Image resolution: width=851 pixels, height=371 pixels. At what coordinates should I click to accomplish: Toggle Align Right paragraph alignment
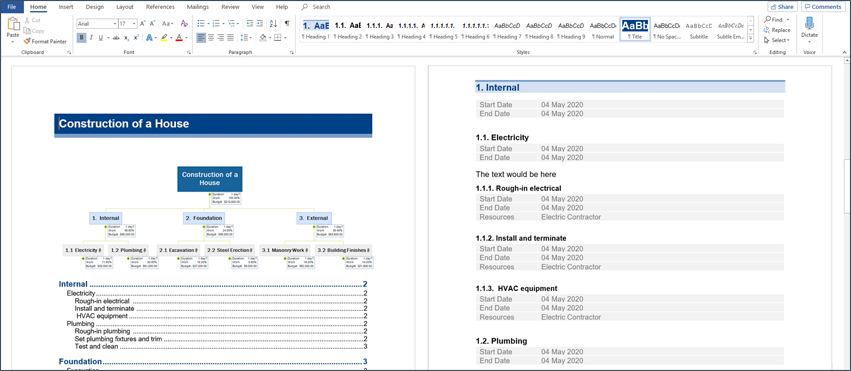pyautogui.click(x=221, y=37)
